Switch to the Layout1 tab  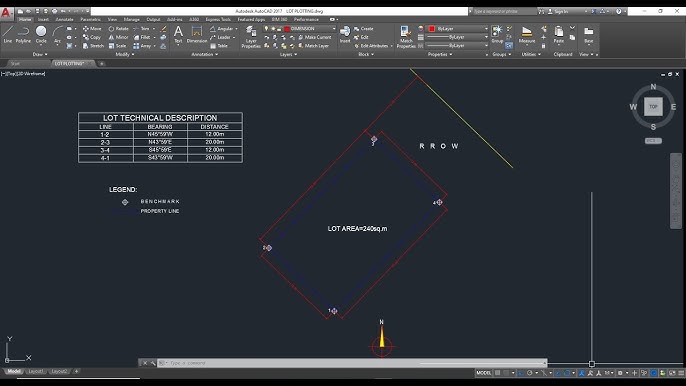coord(35,371)
